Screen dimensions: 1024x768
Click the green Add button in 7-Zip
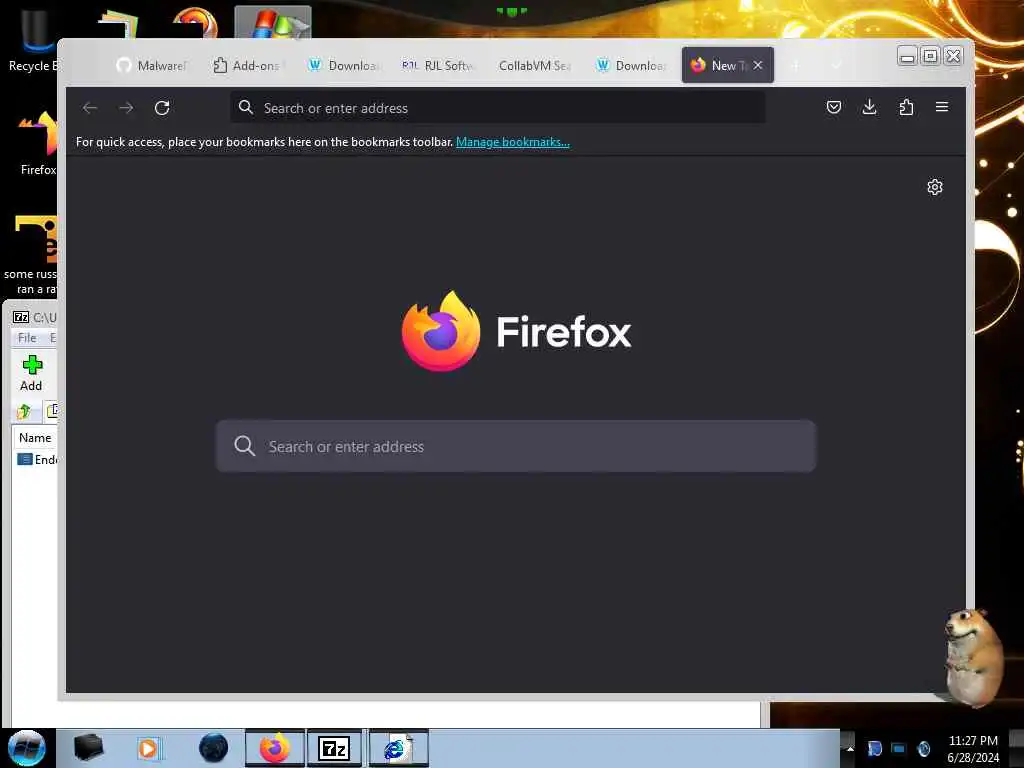[31, 373]
